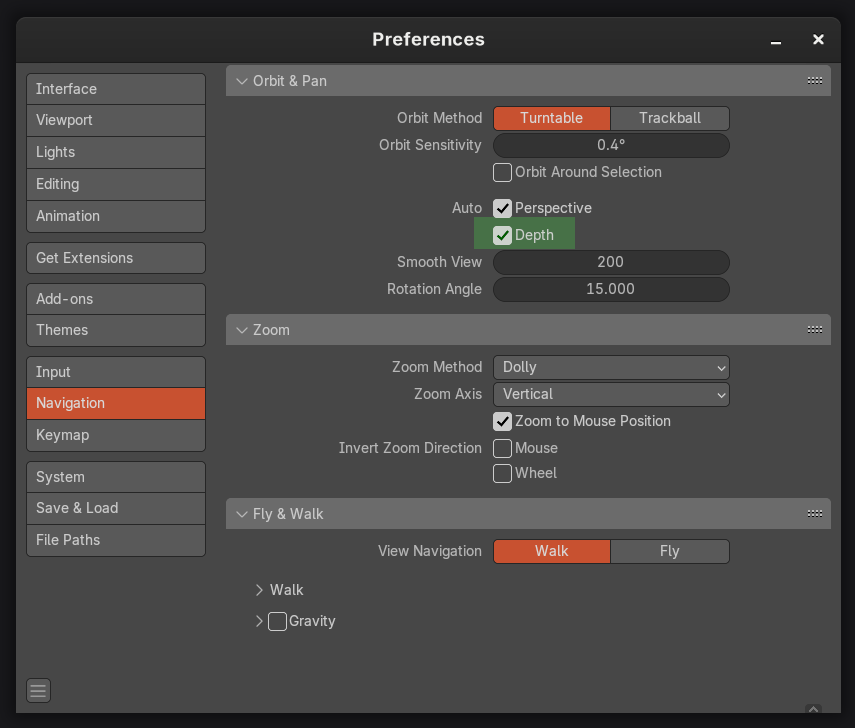This screenshot has height=728, width=855.
Task: Collapse the Fly & Walk panel
Action: [x=242, y=514]
